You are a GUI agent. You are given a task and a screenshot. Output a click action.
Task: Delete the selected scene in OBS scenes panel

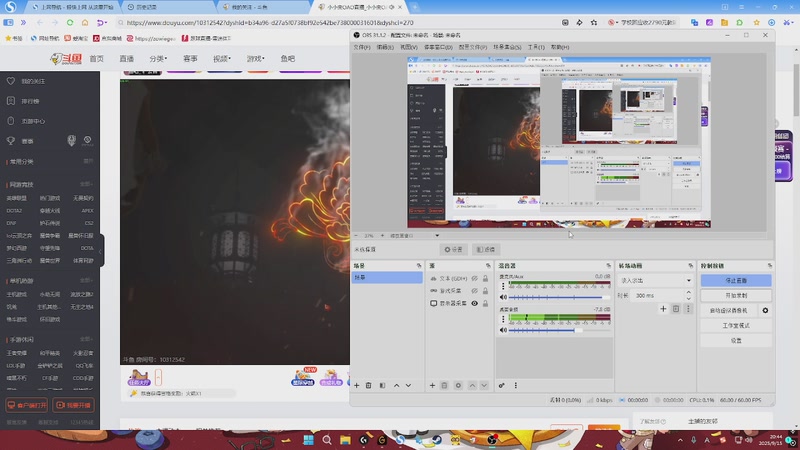tap(368, 386)
